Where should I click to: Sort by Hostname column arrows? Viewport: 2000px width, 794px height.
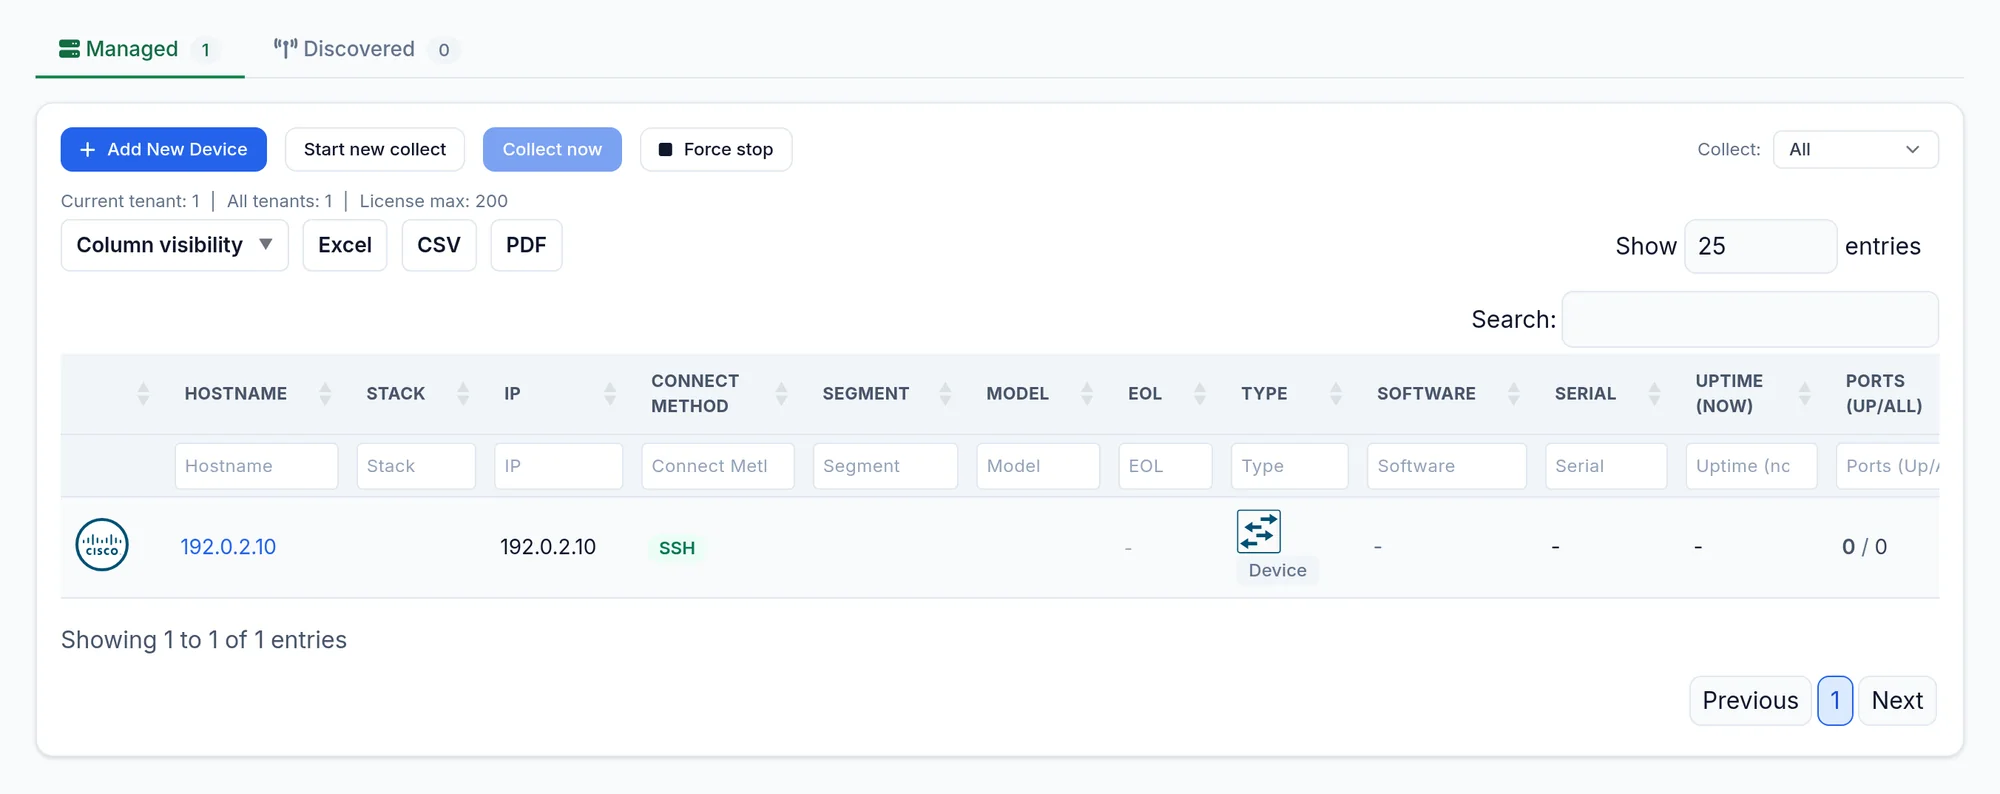(x=325, y=394)
